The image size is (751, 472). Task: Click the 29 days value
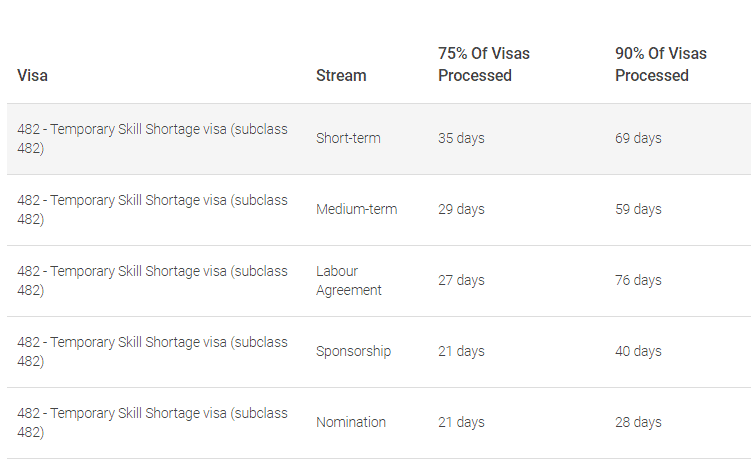click(461, 209)
